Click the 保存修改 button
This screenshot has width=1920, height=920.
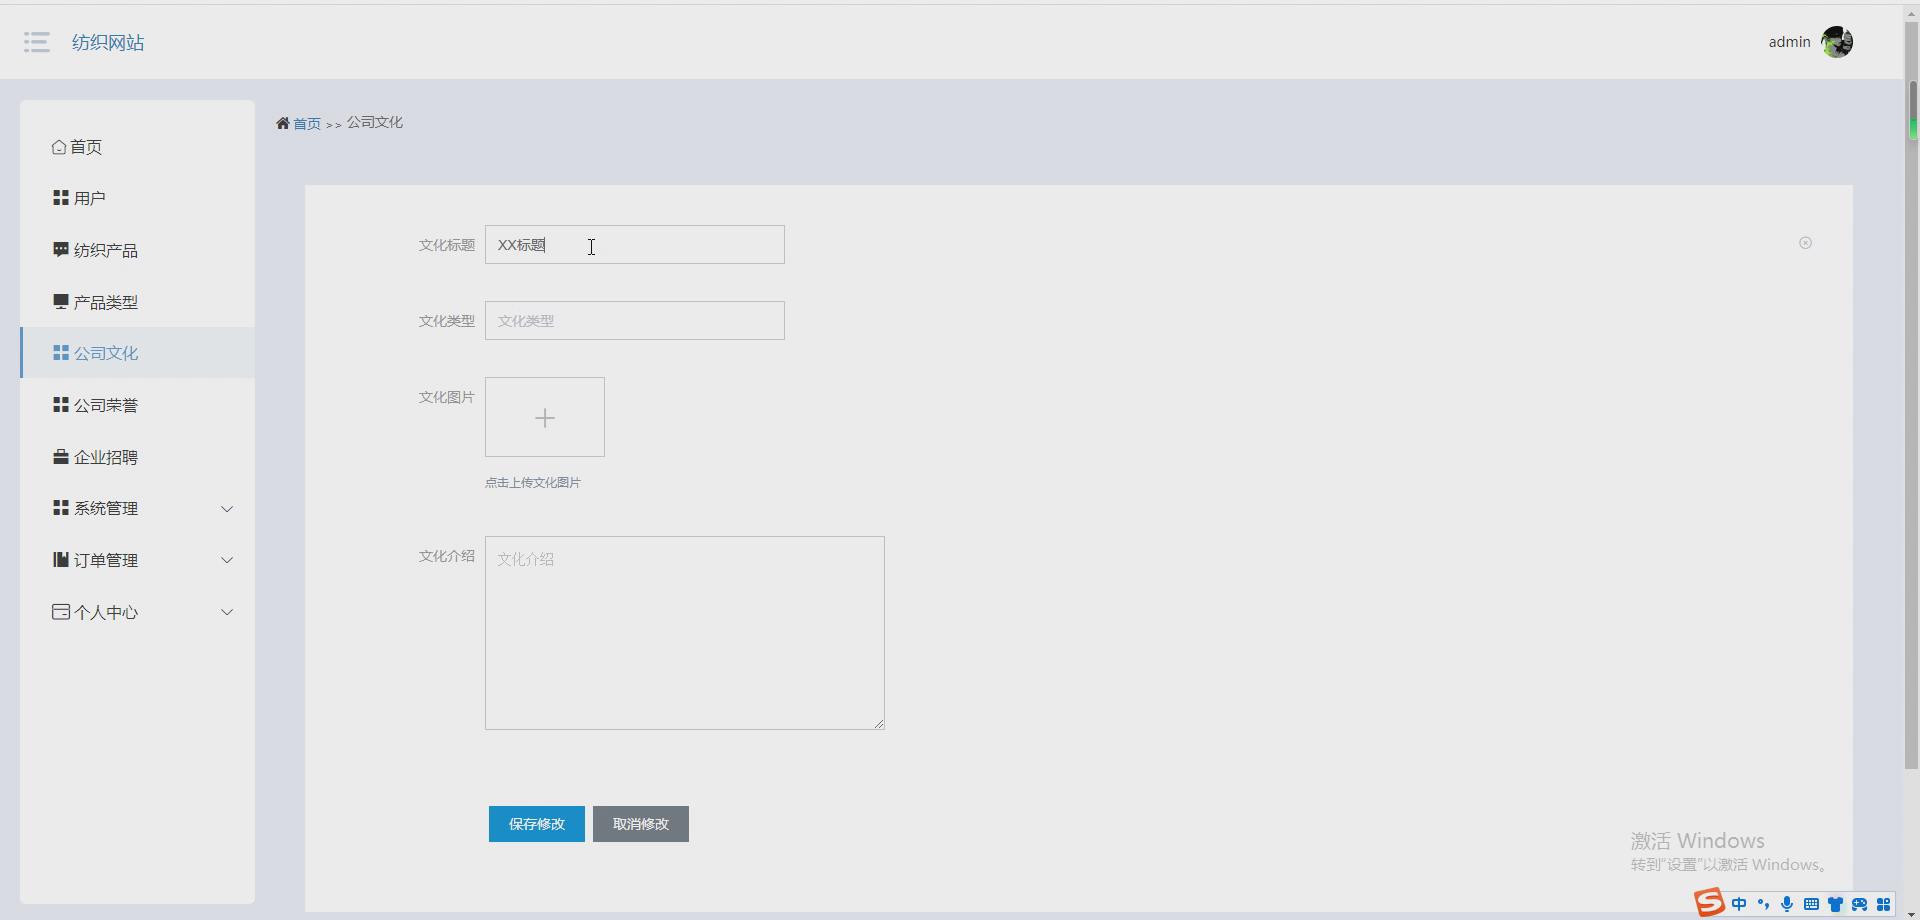point(537,824)
